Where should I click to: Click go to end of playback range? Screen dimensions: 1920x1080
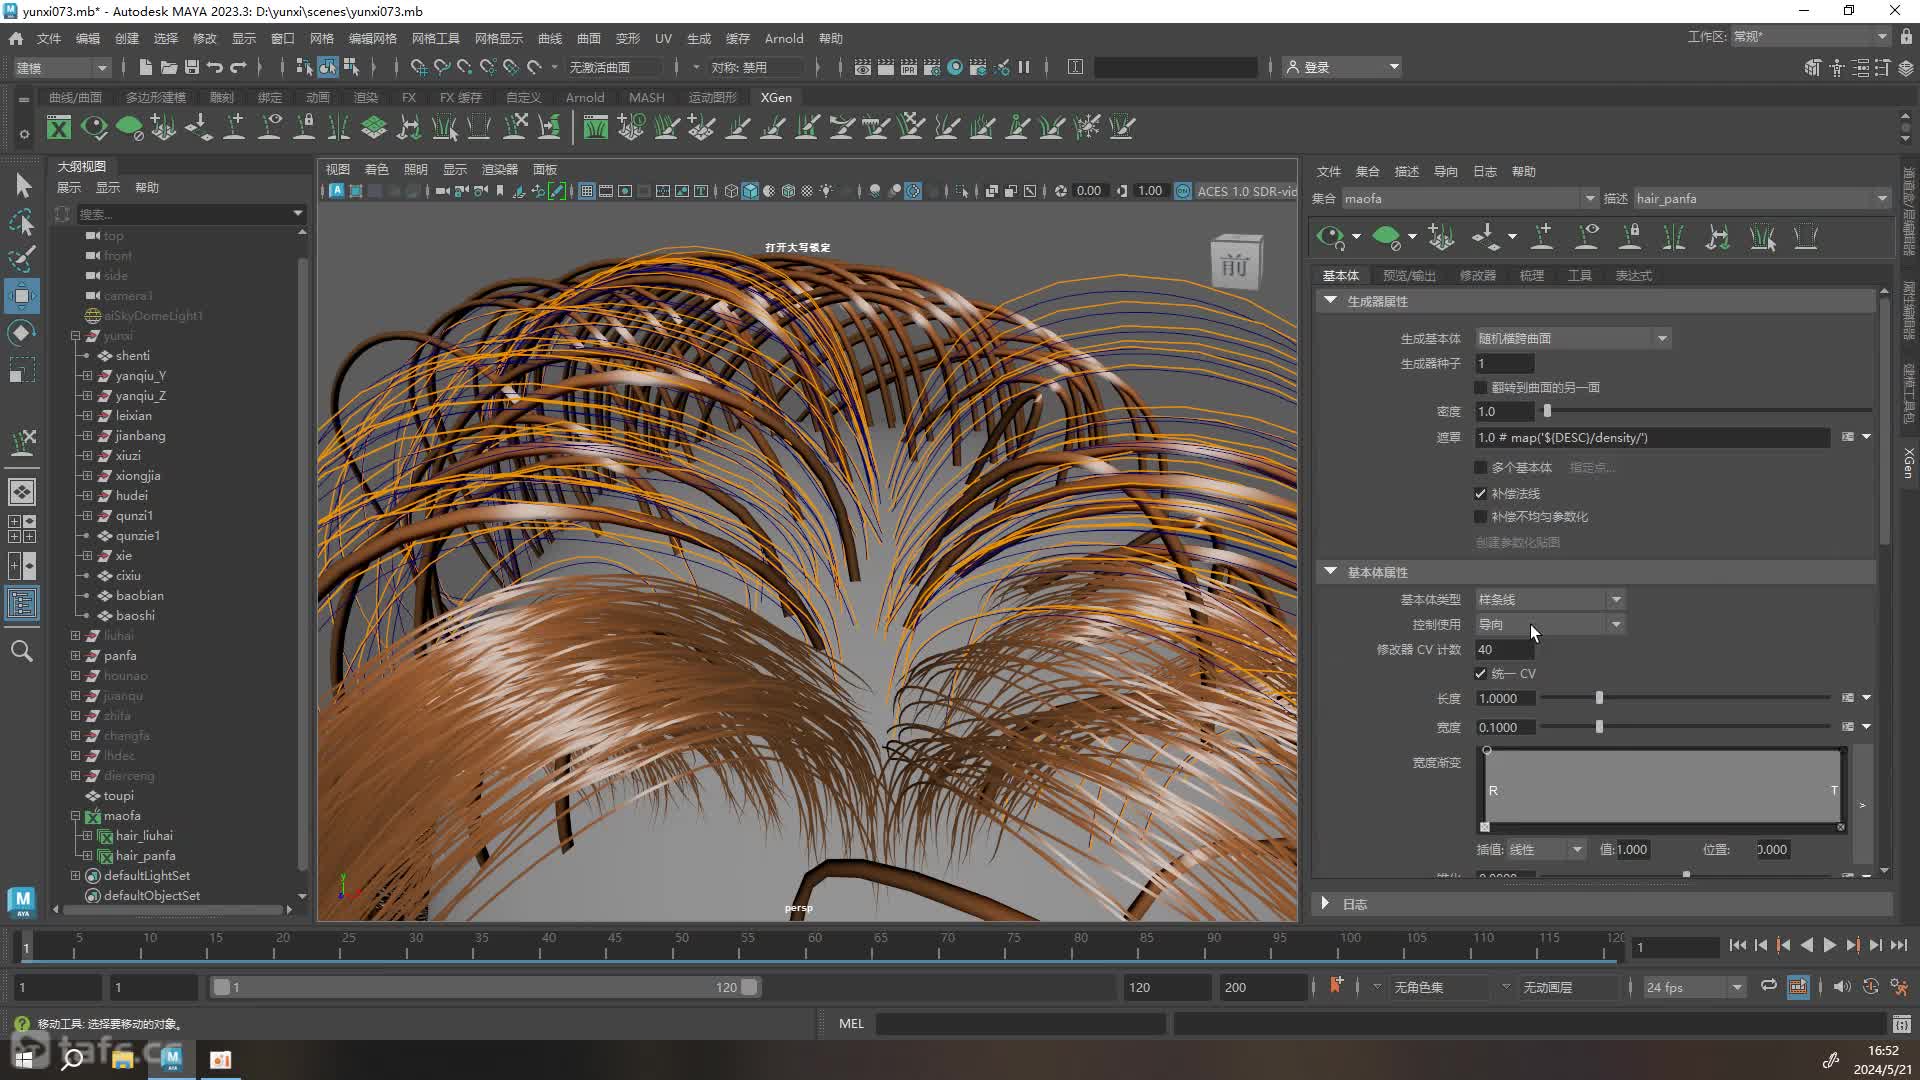point(1898,945)
